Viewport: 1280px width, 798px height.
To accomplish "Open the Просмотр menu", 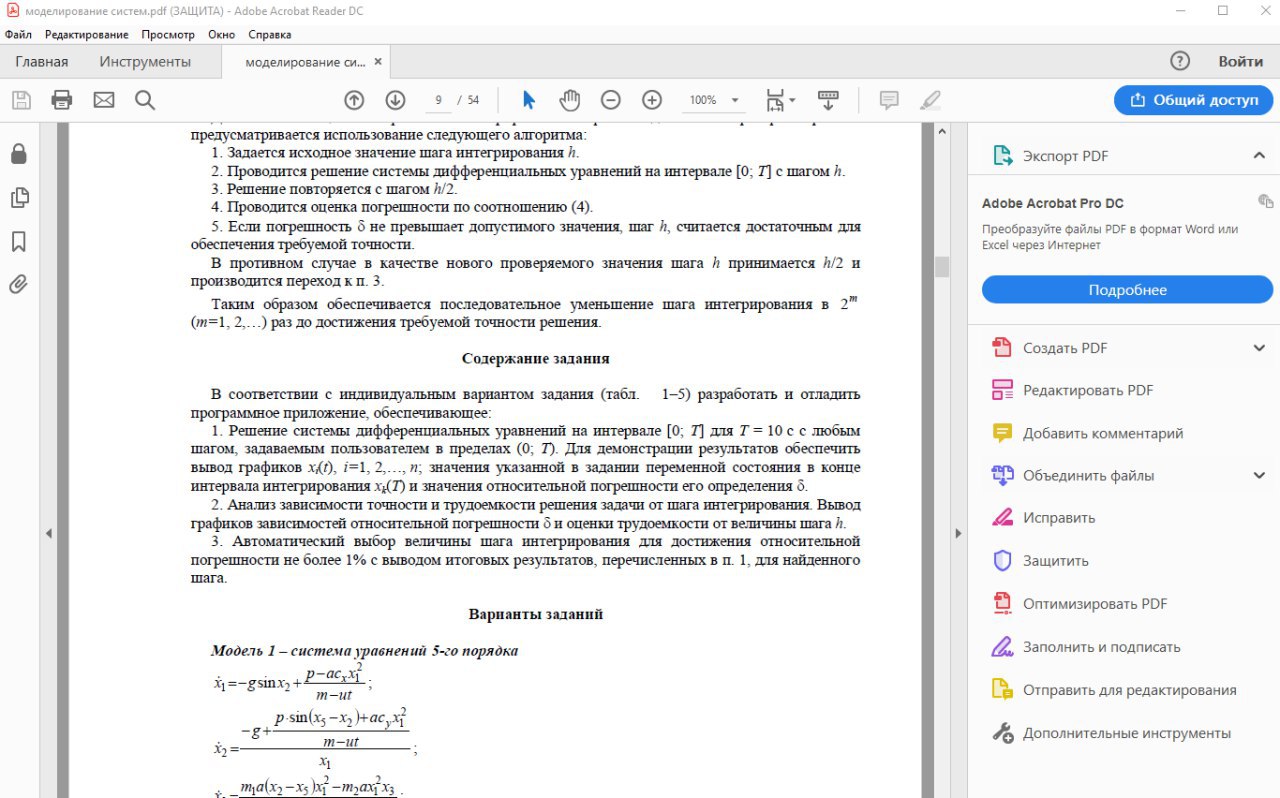I will tap(168, 34).
